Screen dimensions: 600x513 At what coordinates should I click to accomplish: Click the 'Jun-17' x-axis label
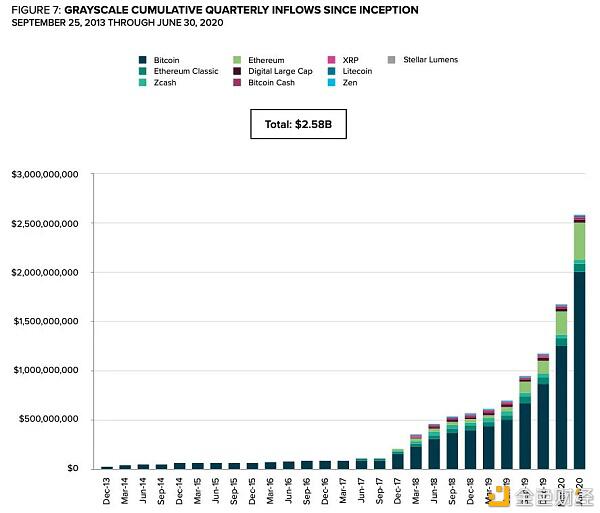pyautogui.click(x=361, y=490)
